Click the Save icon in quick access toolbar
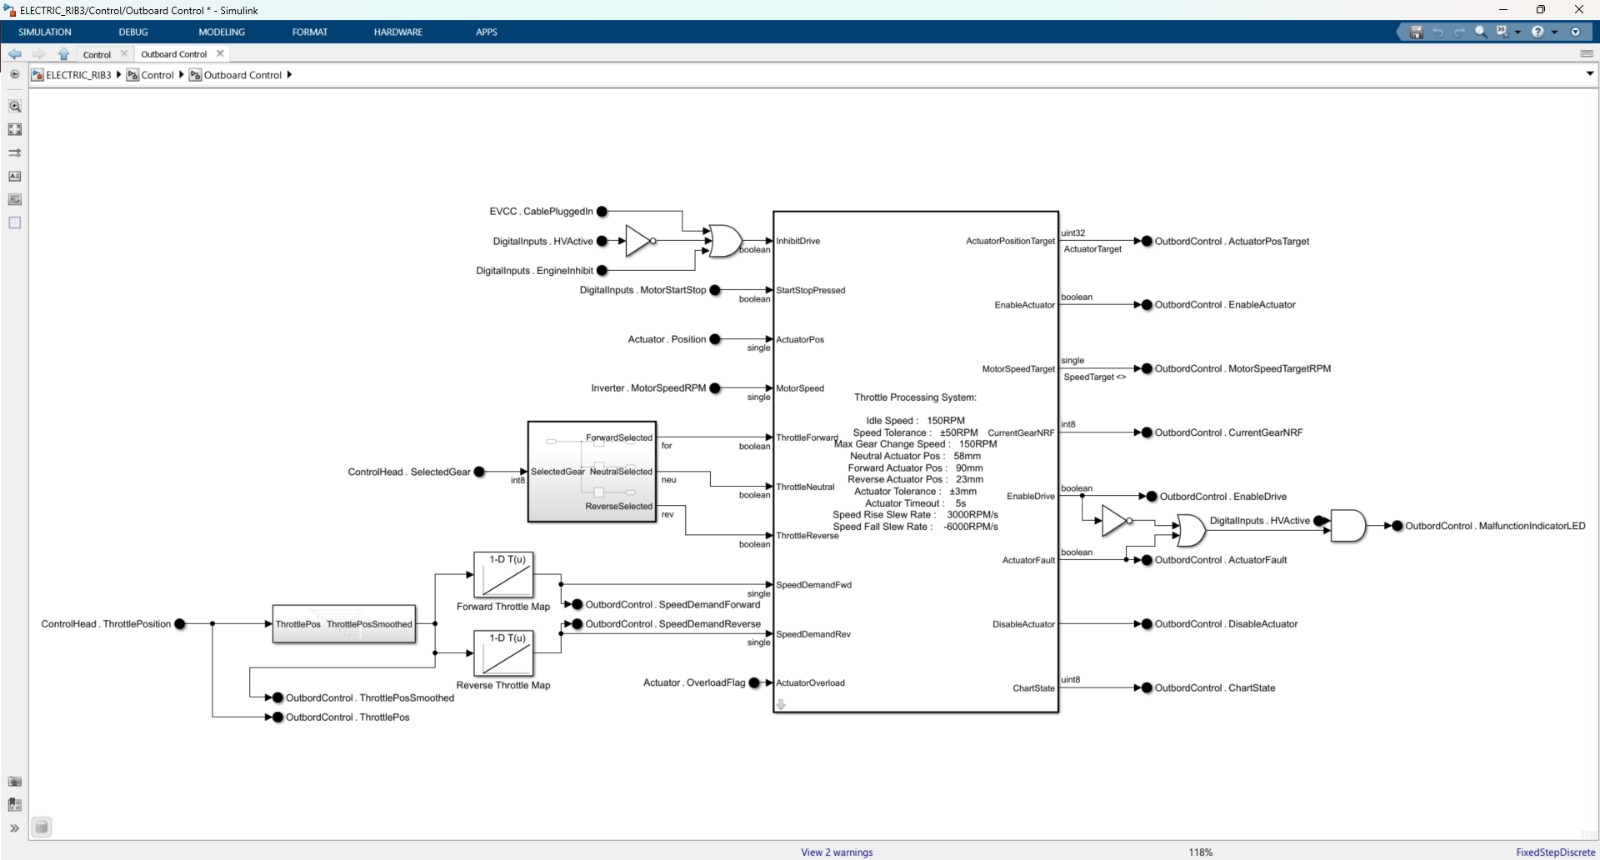This screenshot has height=860, width=1600. tap(1416, 32)
